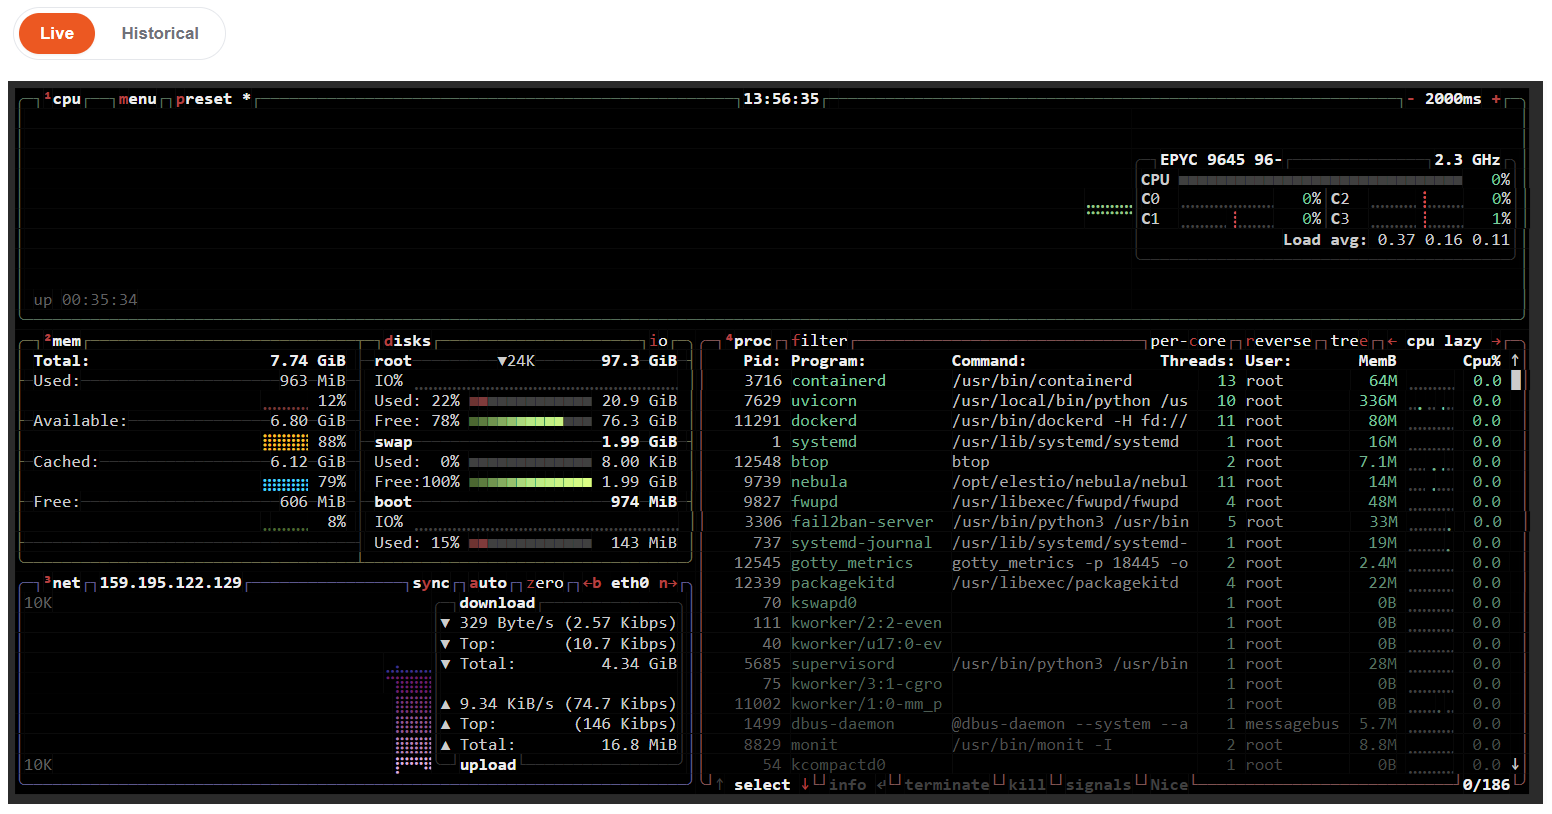Select next network interface arrow n
Image resolution: width=1552 pixels, height=814 pixels.
coord(668,583)
